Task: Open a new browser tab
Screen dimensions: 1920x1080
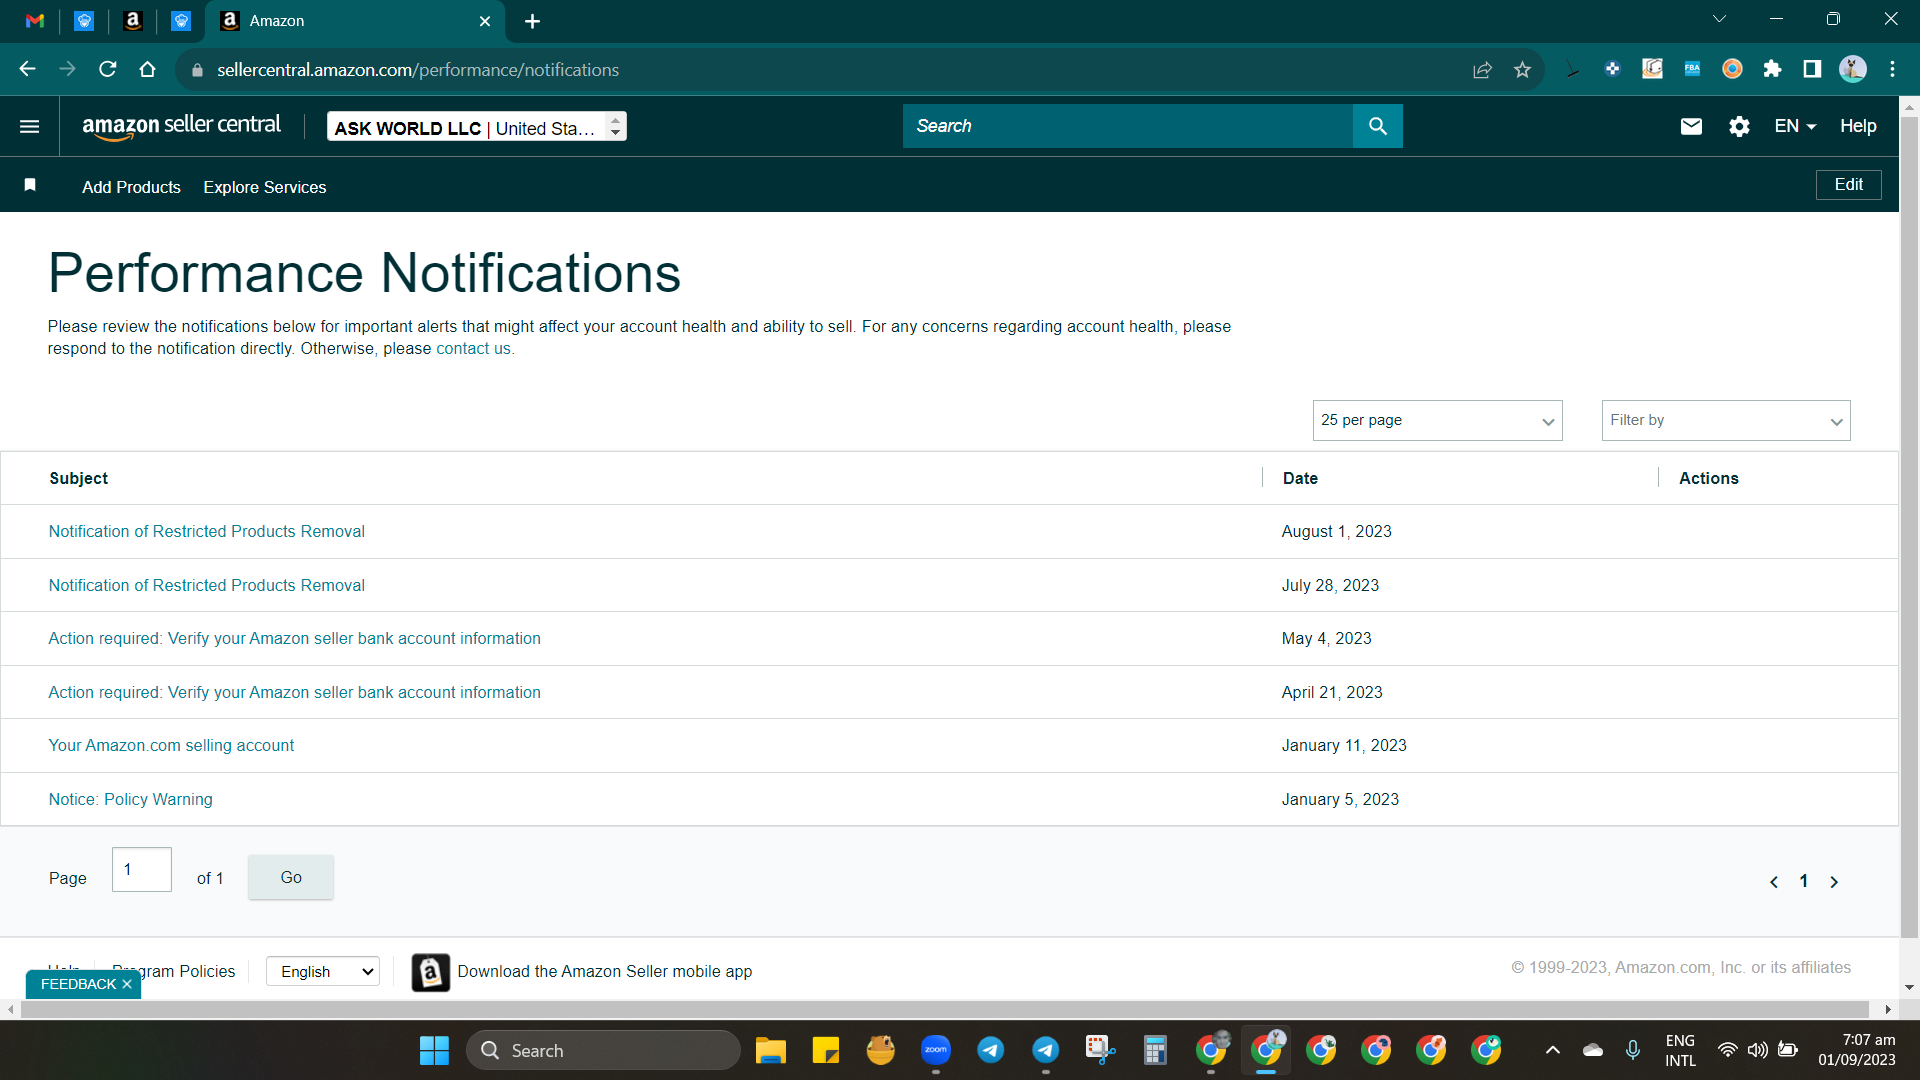Action: (532, 21)
